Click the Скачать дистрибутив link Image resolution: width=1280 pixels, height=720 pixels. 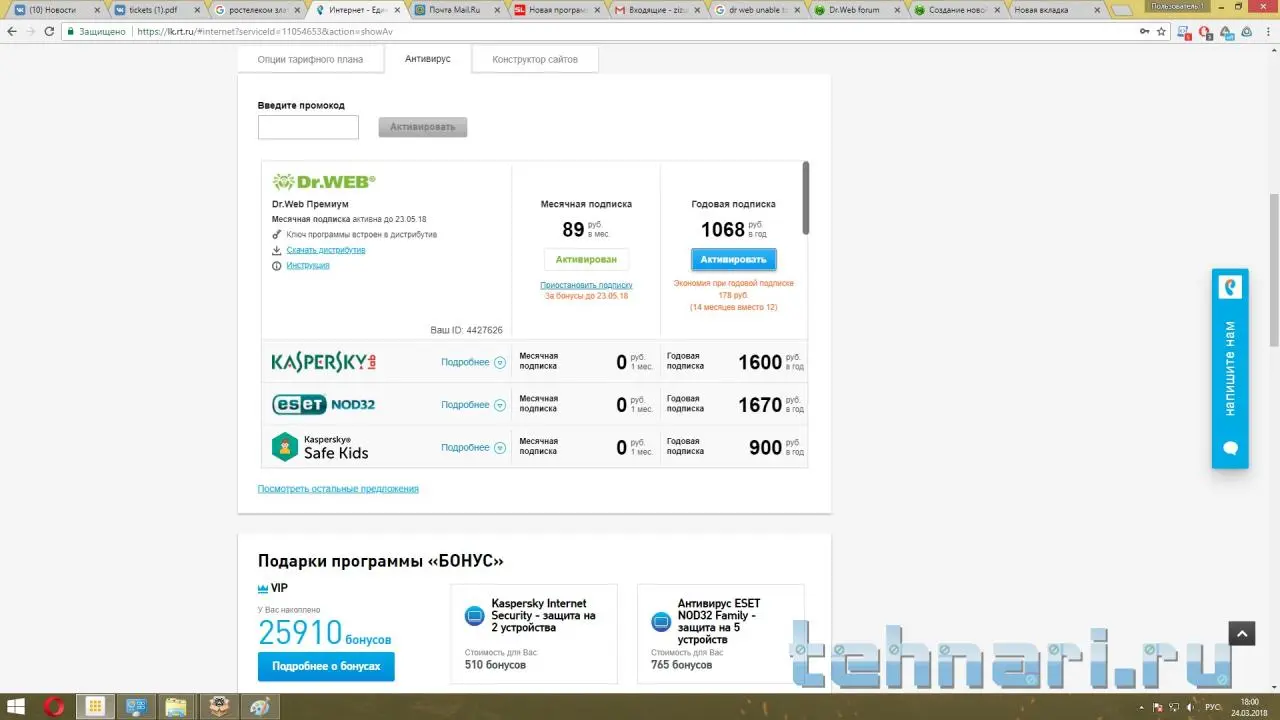(326, 250)
